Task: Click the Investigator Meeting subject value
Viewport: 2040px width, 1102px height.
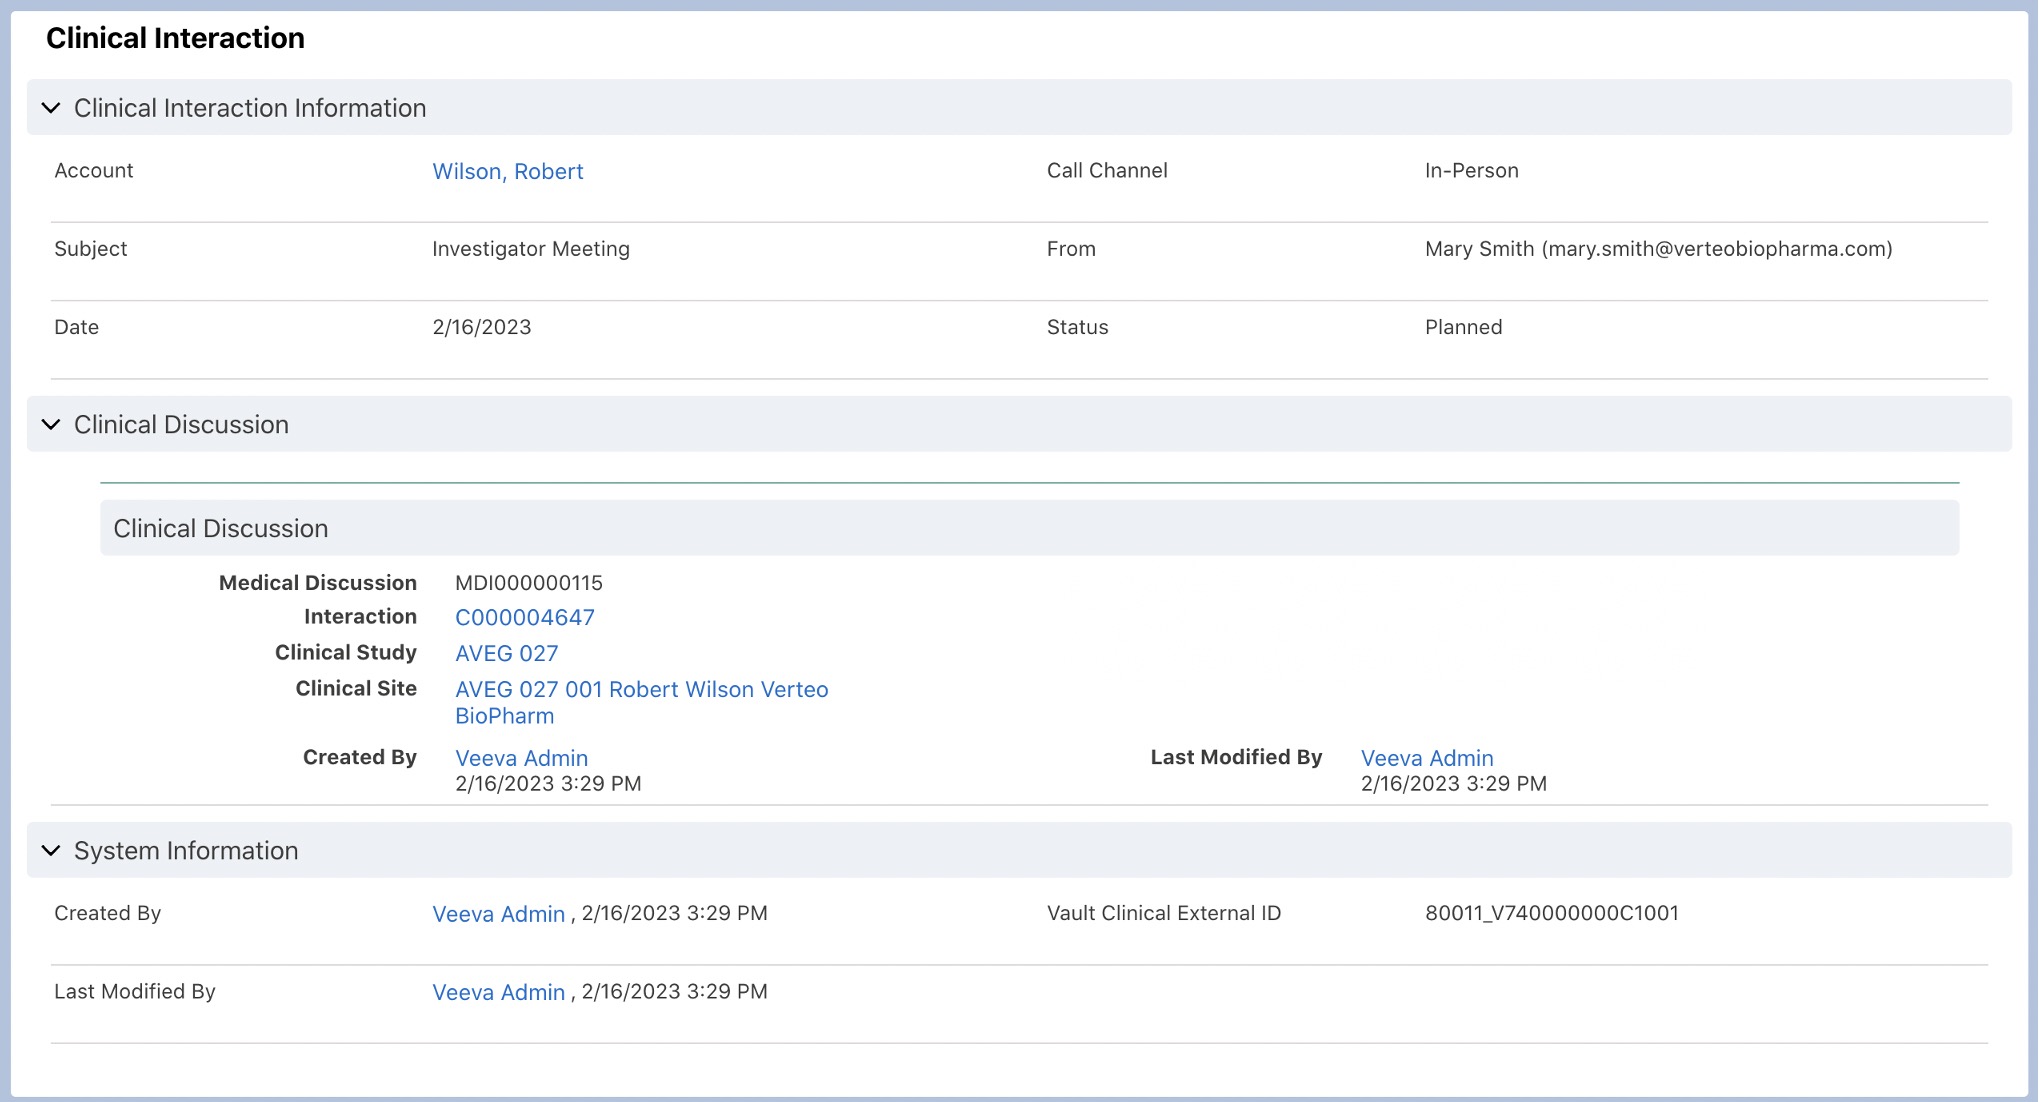Action: point(530,249)
